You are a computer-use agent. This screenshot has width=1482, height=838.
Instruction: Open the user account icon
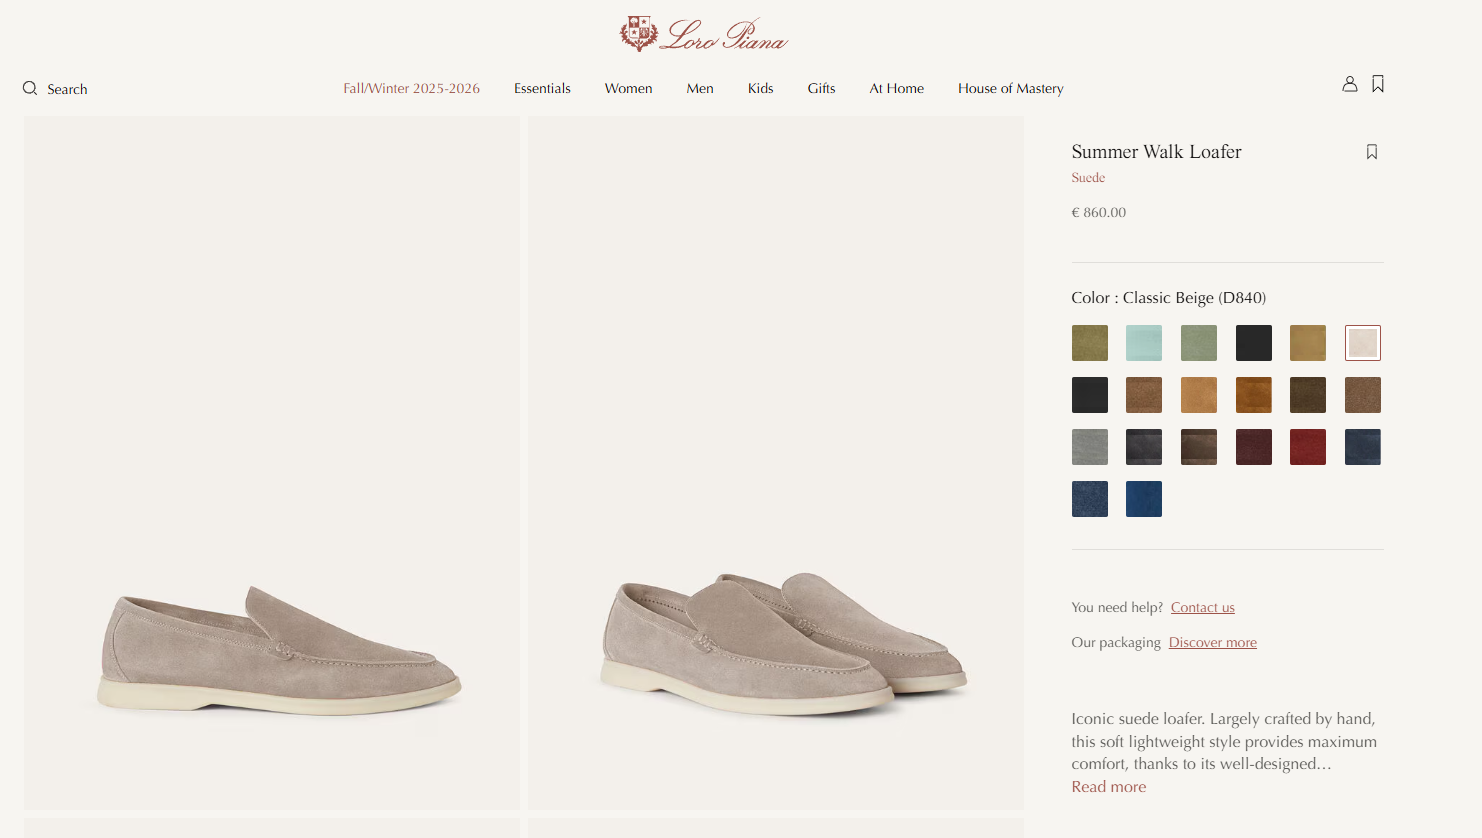pos(1349,84)
